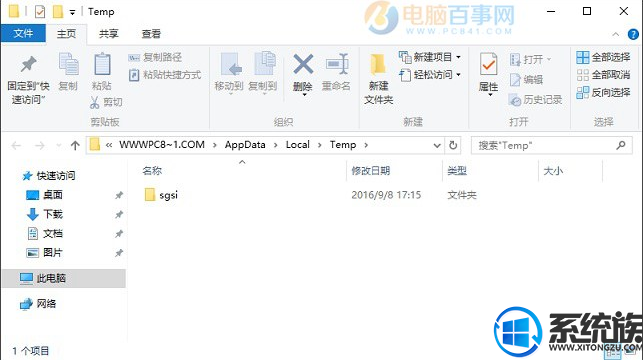Click the Cut (剪切) scissors icon
Image resolution: width=643 pixels, height=360 pixels.
[x=95, y=102]
